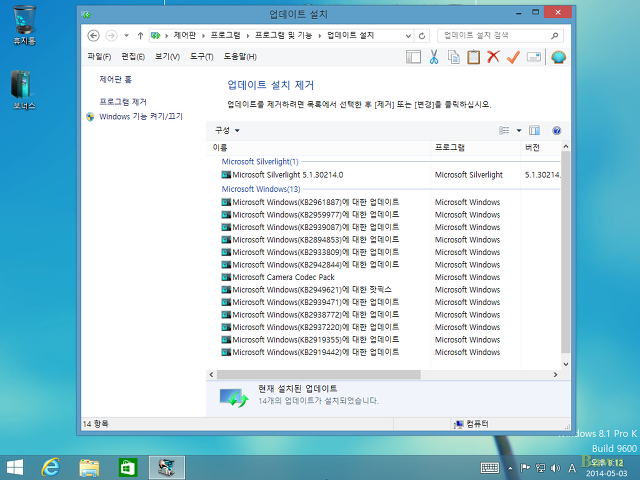Click the volume speaker tray icon

(x=555, y=468)
